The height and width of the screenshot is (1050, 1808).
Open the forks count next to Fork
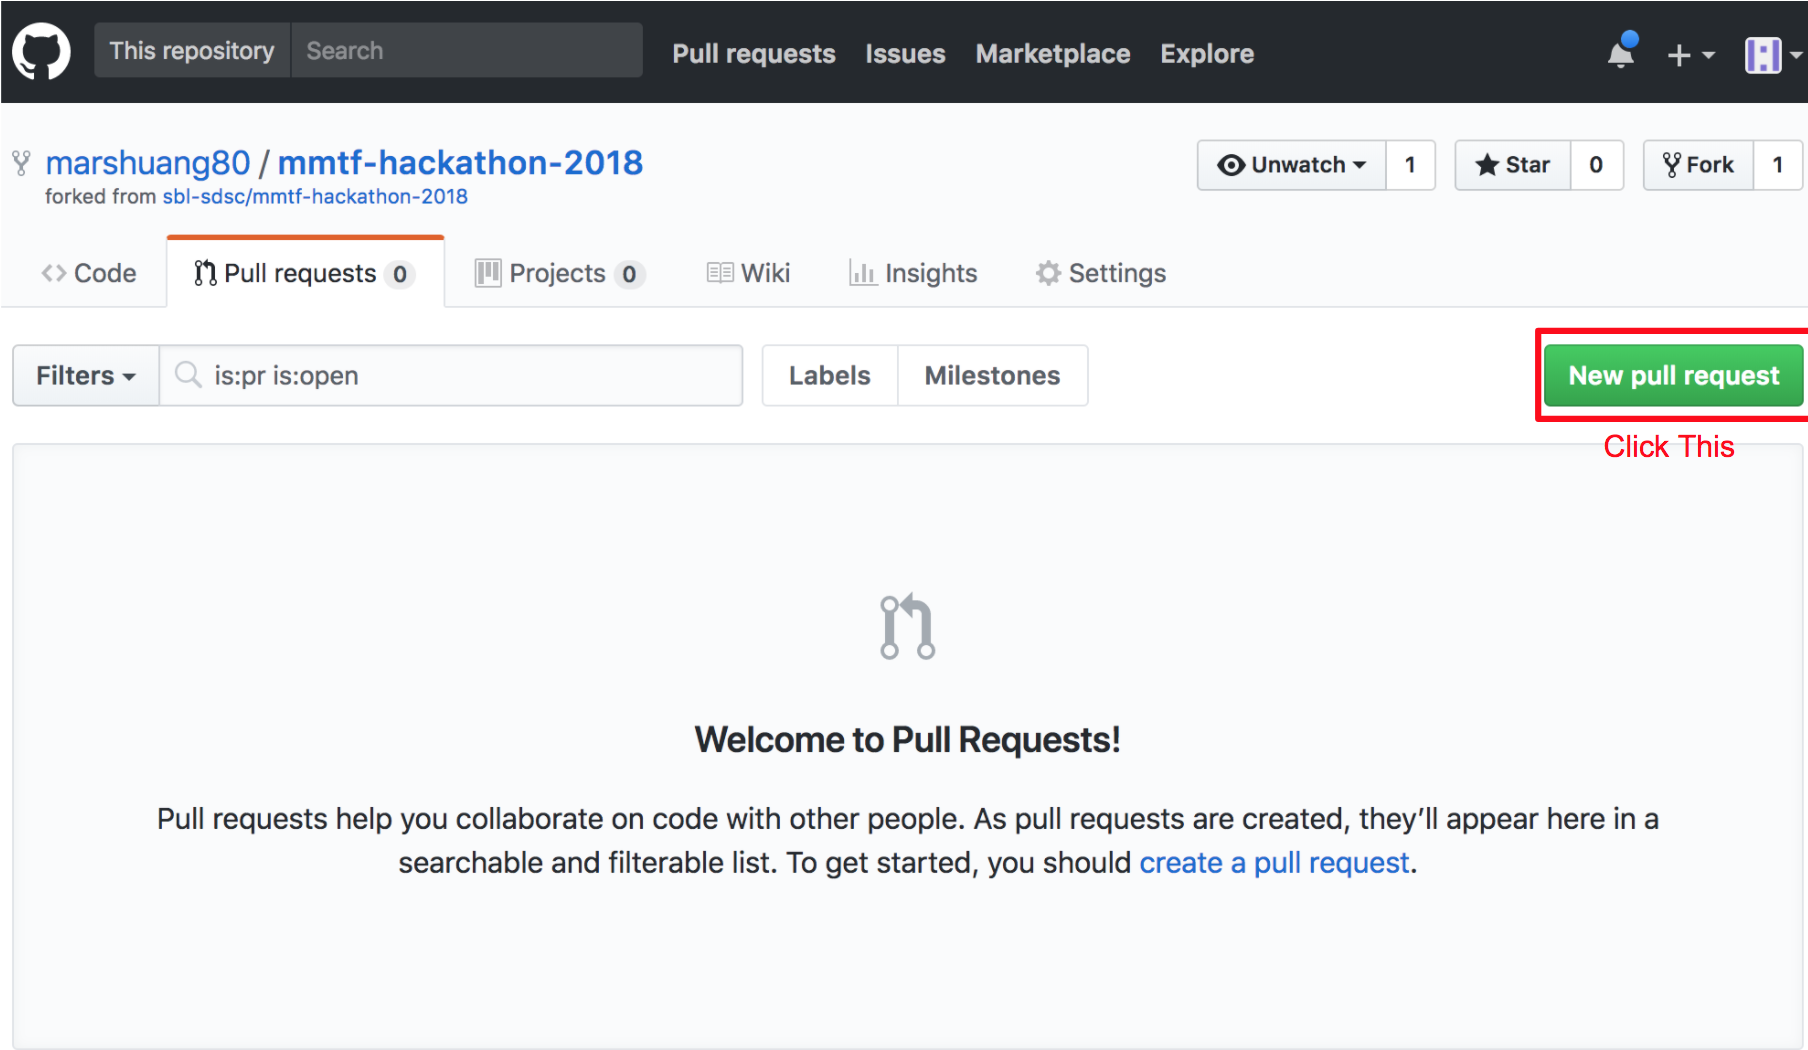click(1778, 165)
